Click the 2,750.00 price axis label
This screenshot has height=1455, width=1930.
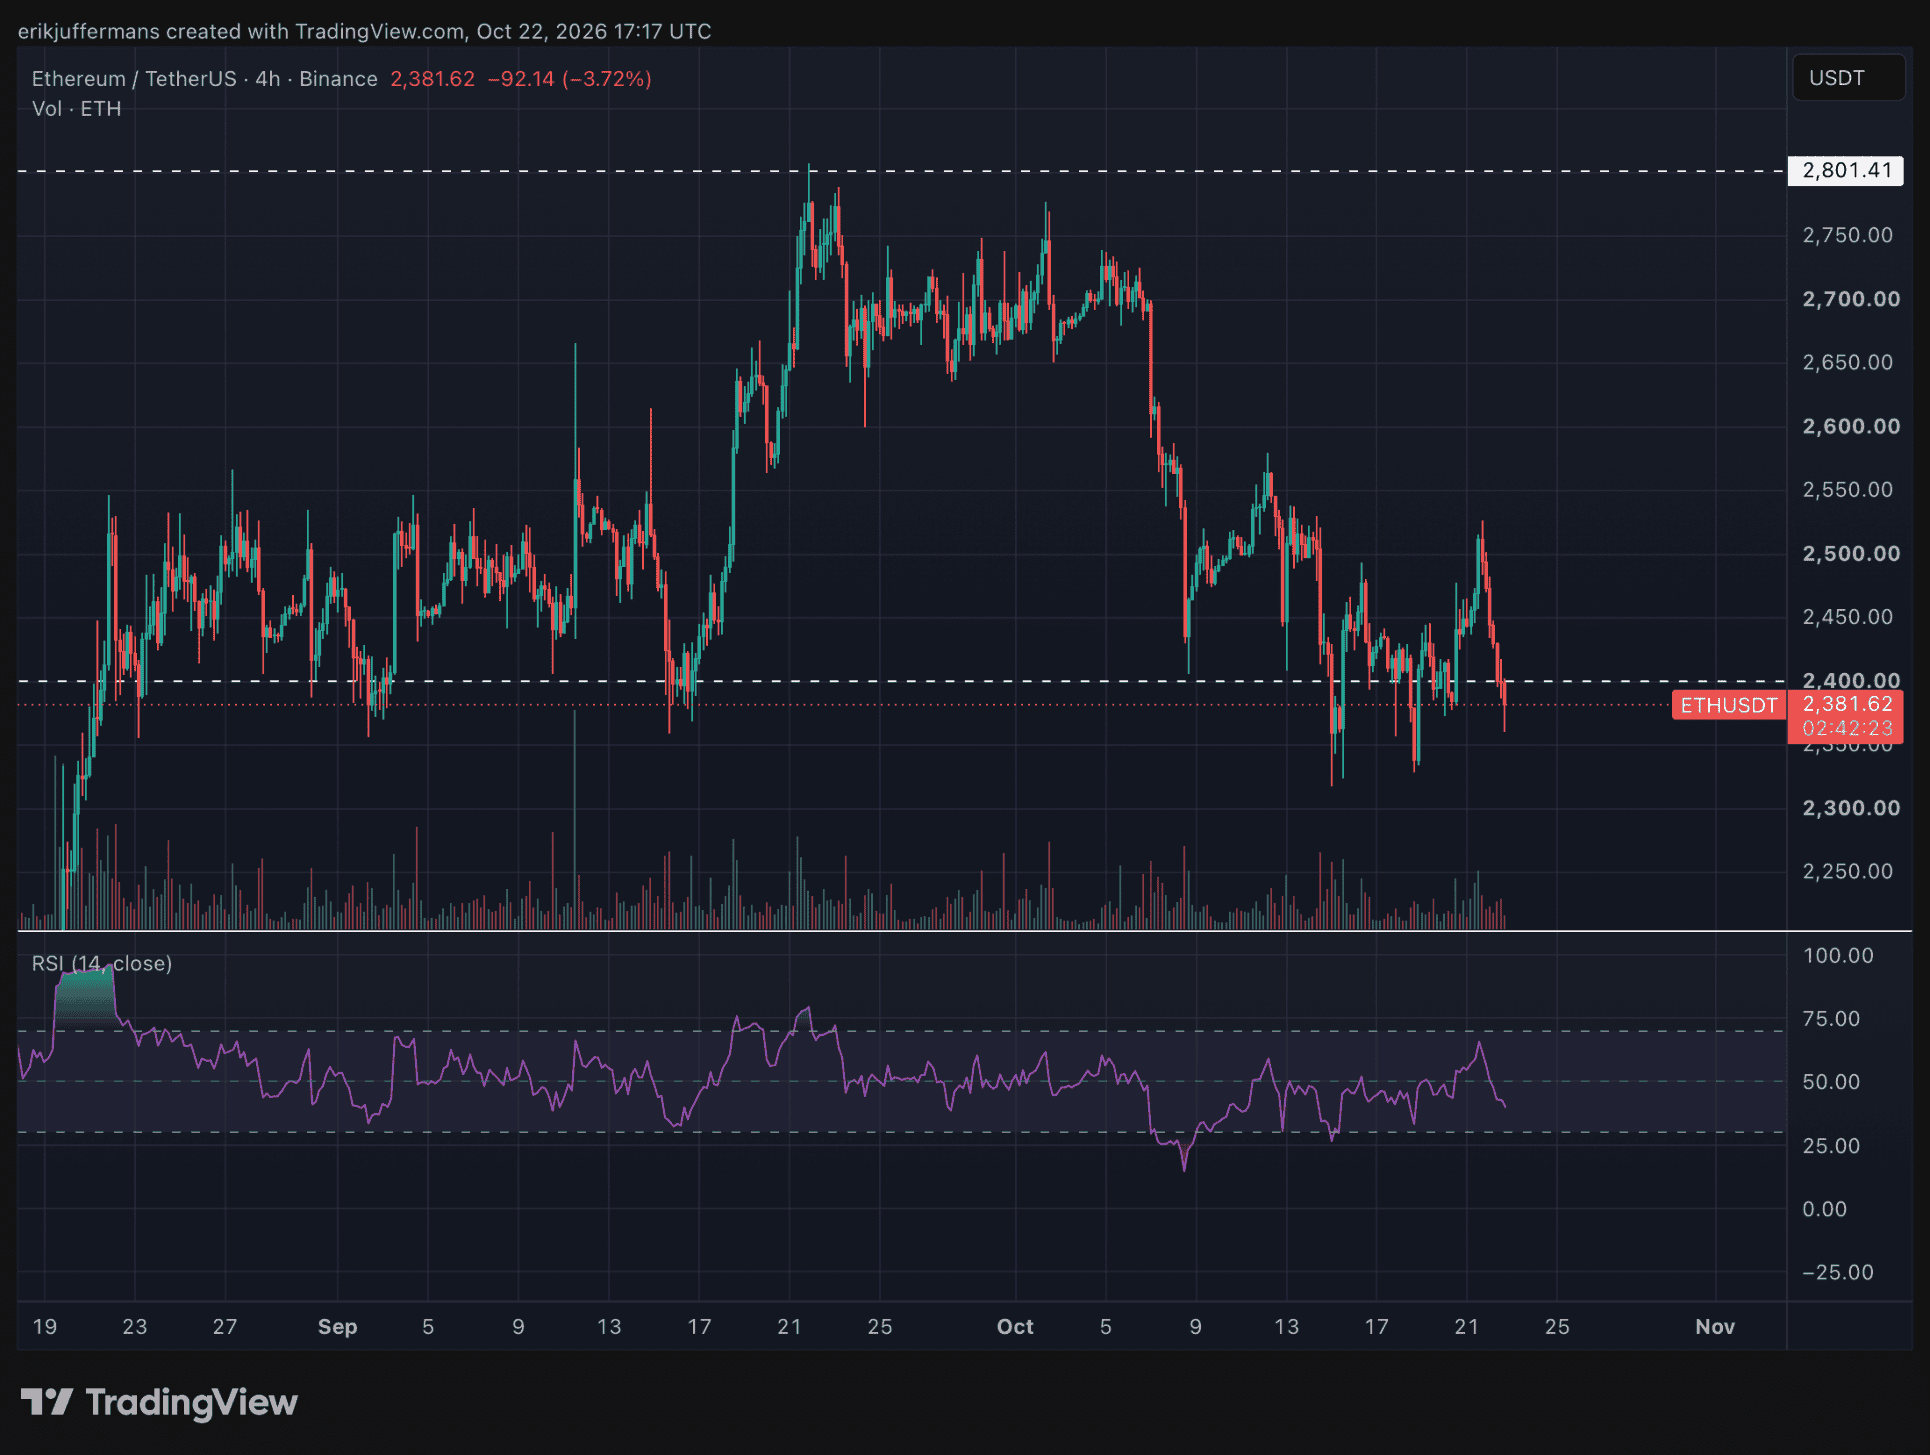pos(1847,235)
